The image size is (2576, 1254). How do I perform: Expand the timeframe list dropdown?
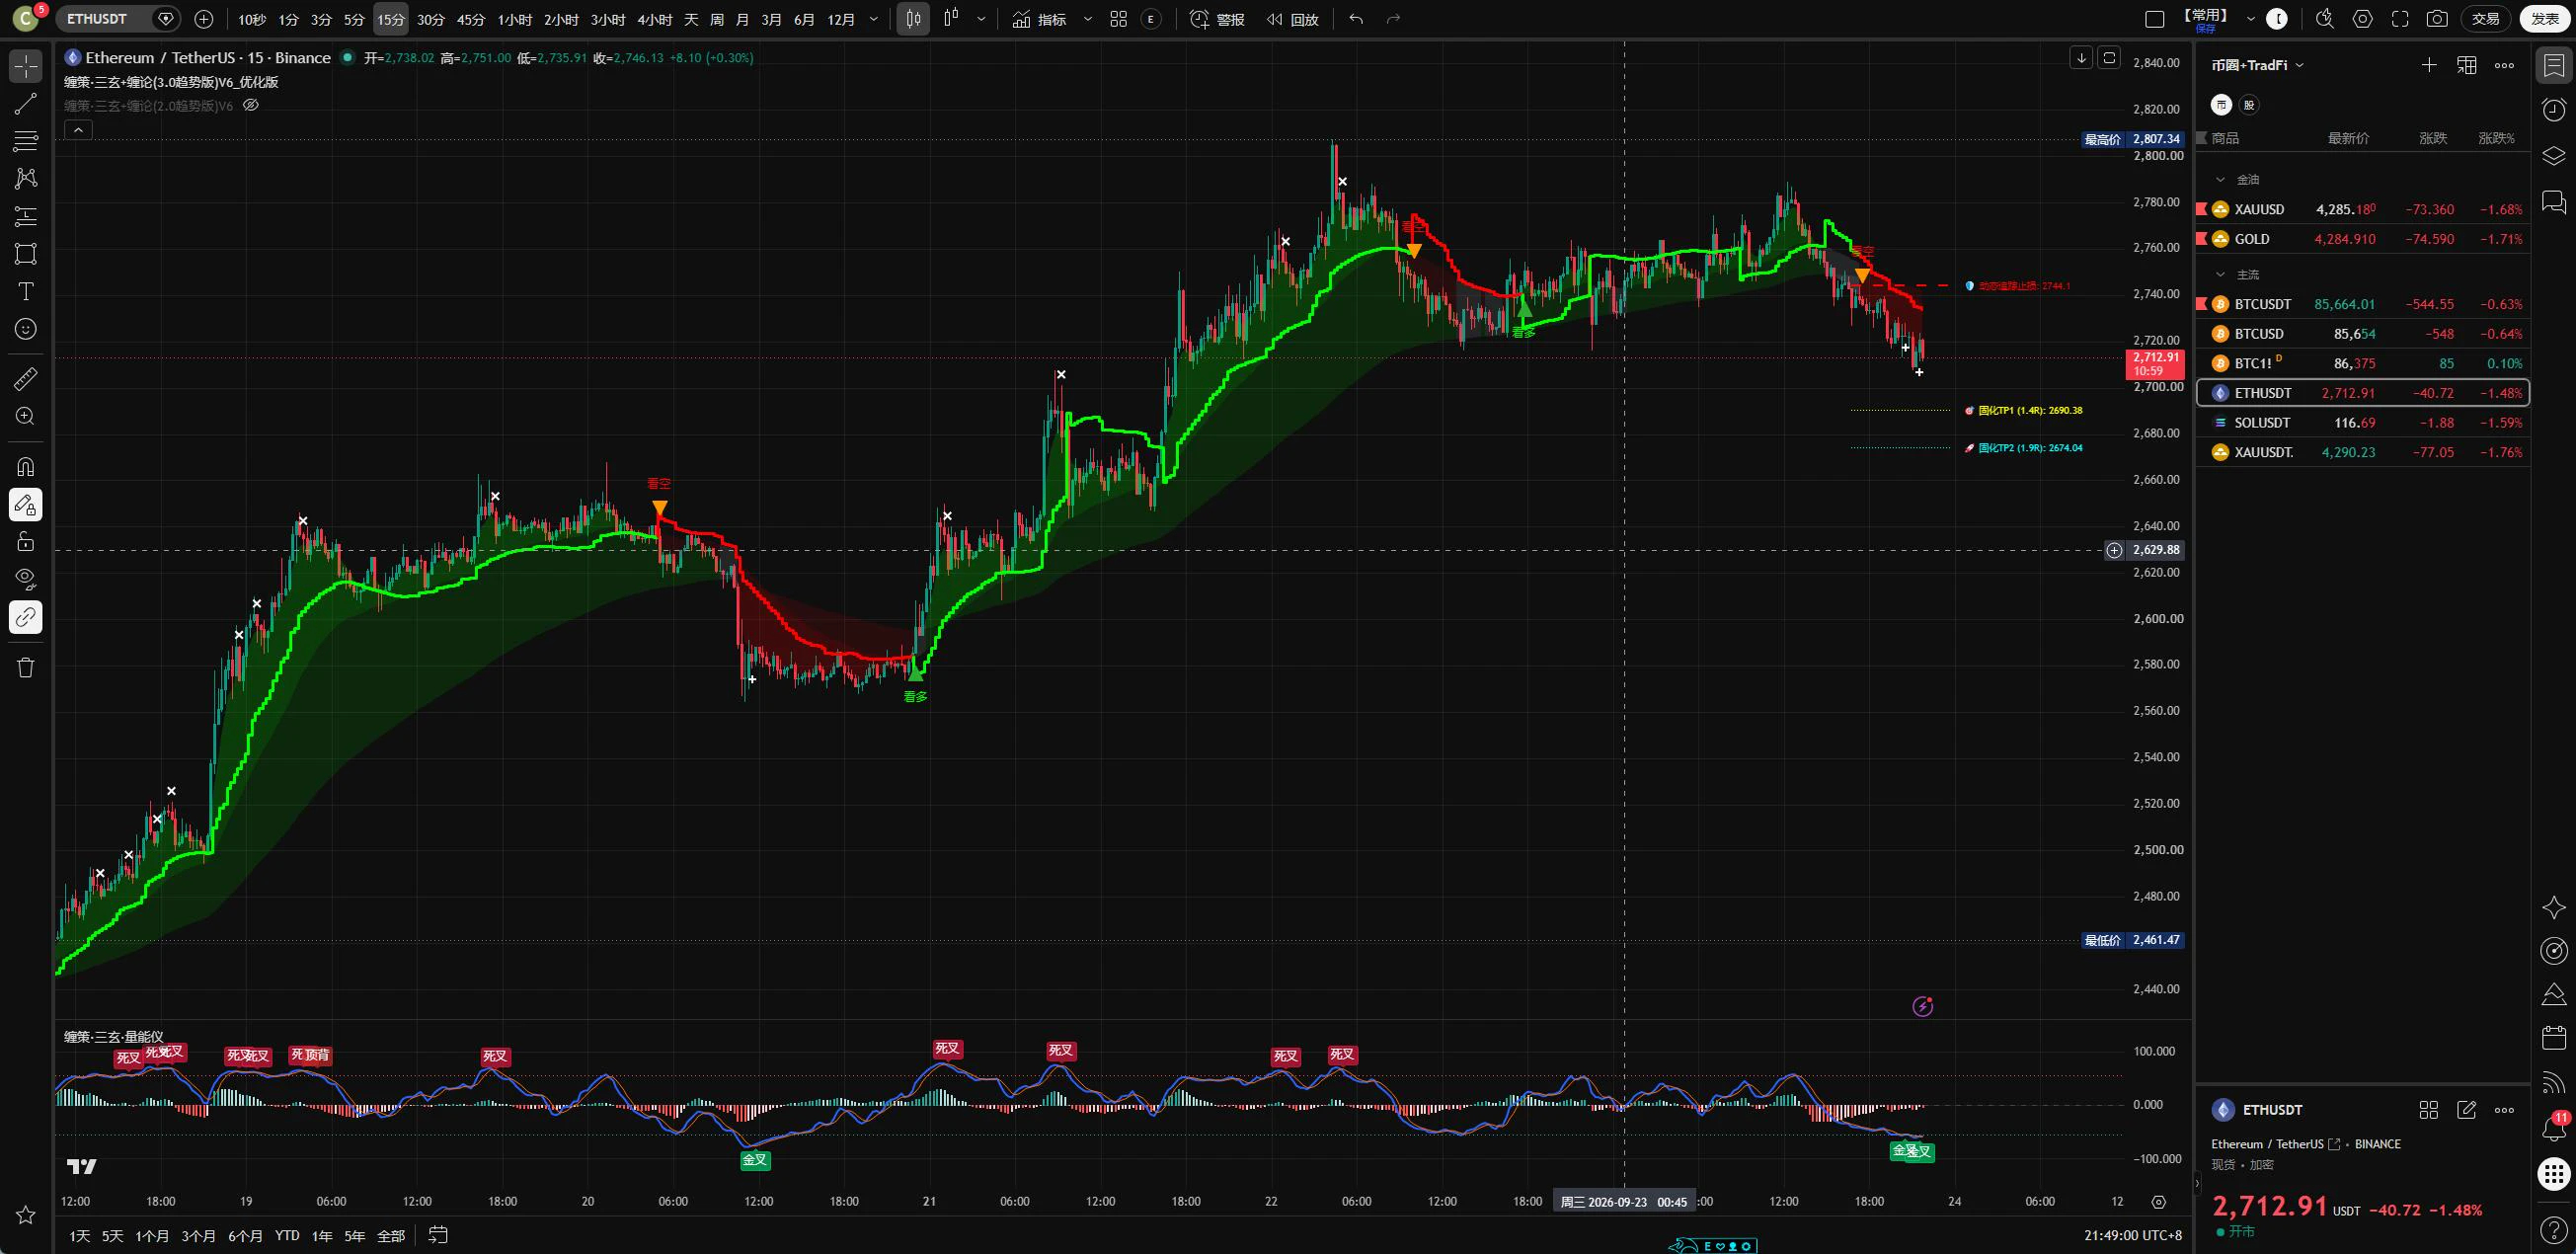[x=874, y=19]
